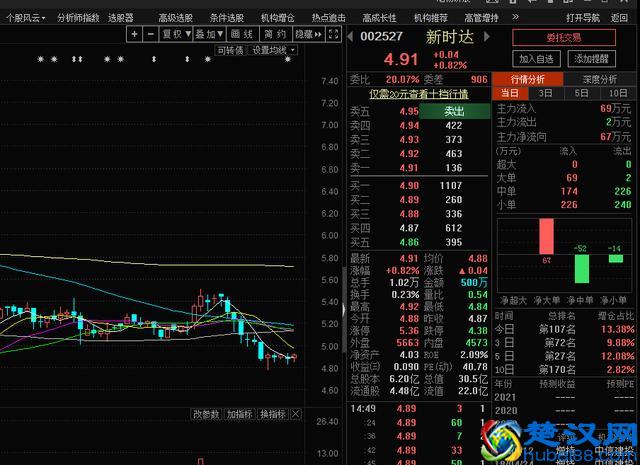The width and height of the screenshot is (640, 465).
Task: Open 高成长性 menu item
Action: [x=380, y=18]
